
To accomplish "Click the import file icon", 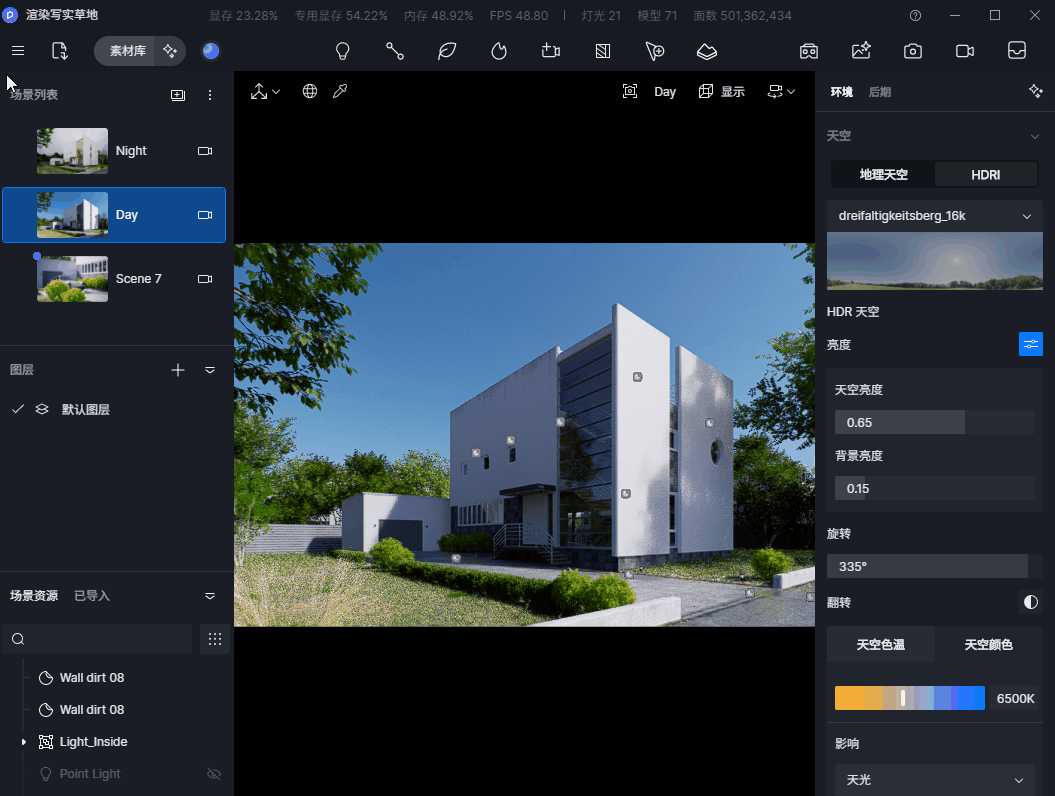I will coord(59,51).
